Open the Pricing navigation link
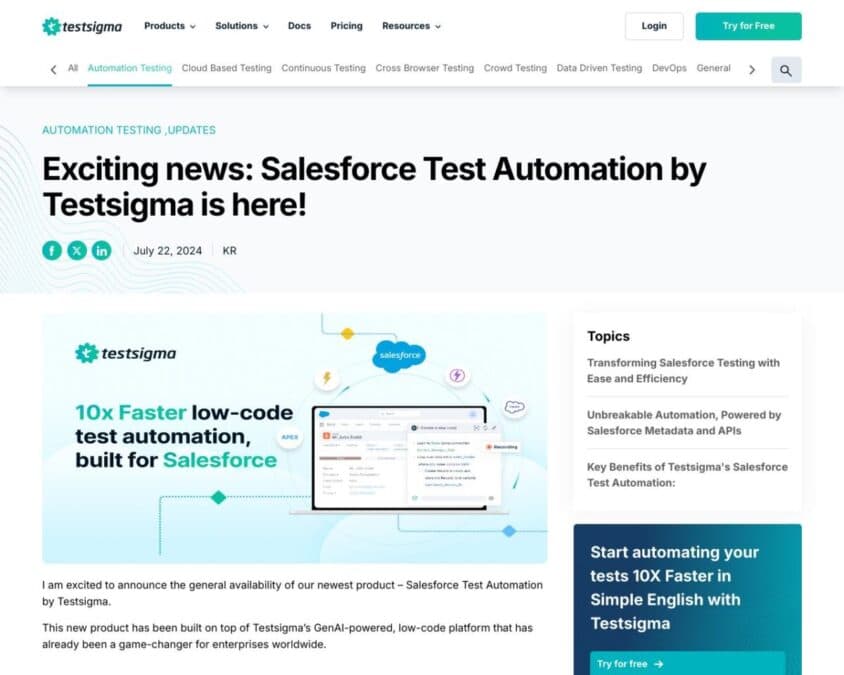The height and width of the screenshot is (675, 844). 346,26
